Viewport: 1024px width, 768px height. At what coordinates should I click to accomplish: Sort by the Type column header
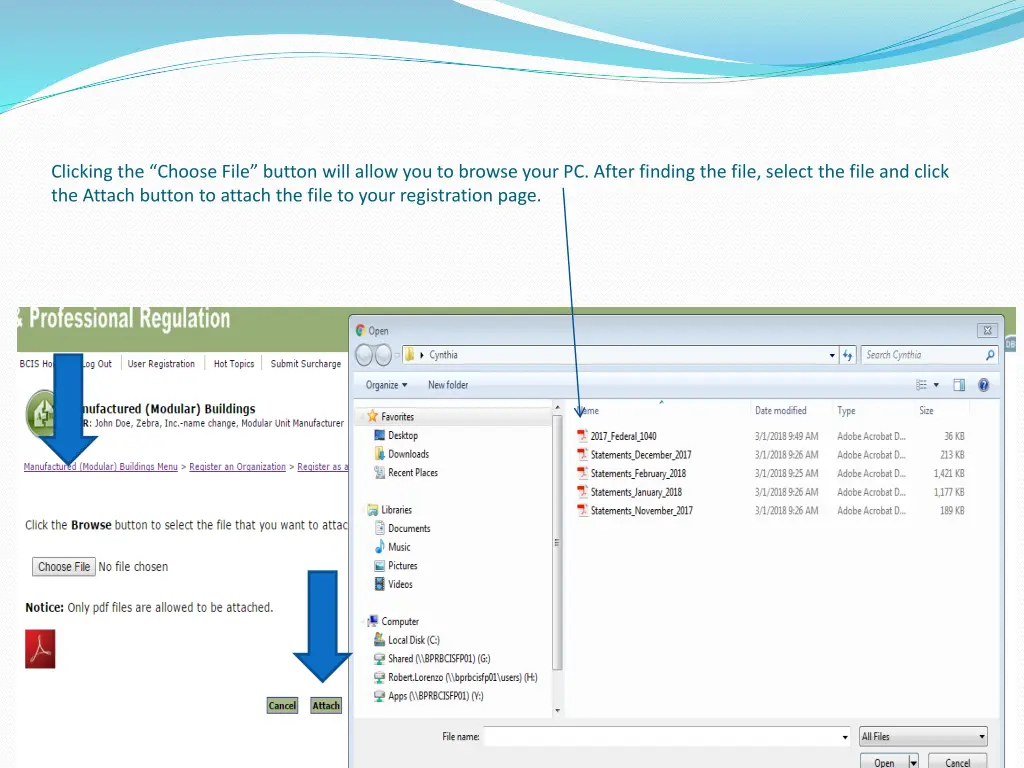[x=846, y=410]
